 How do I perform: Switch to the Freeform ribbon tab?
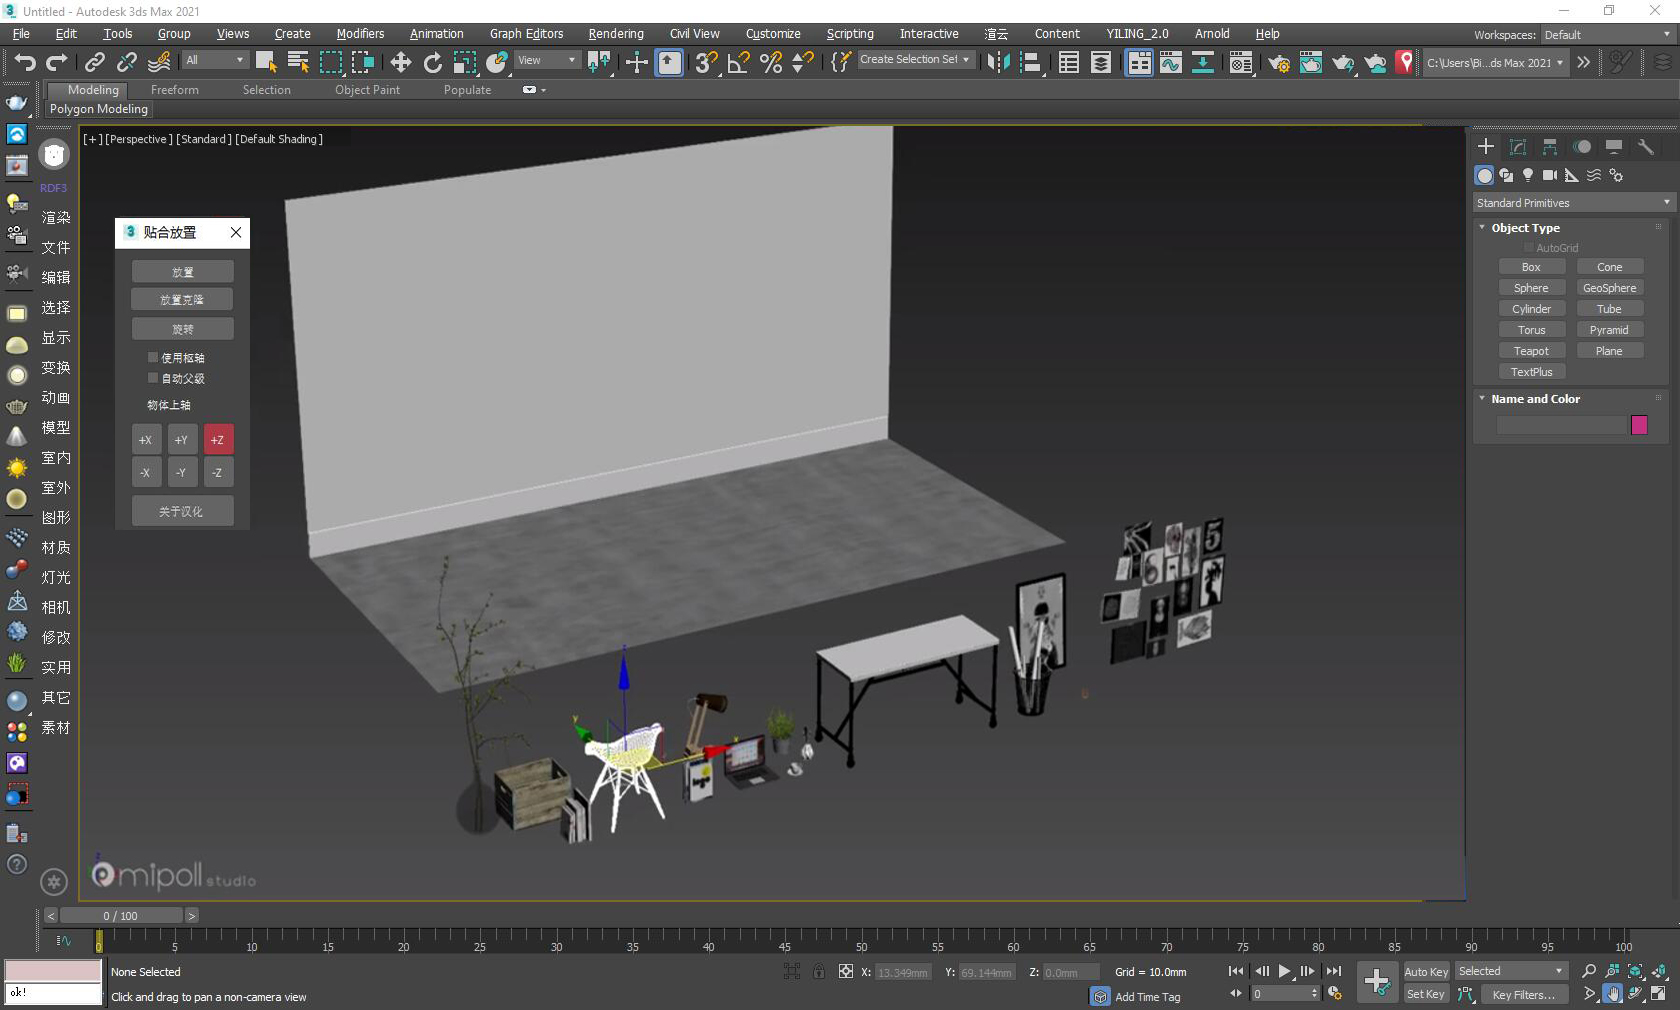coord(175,90)
